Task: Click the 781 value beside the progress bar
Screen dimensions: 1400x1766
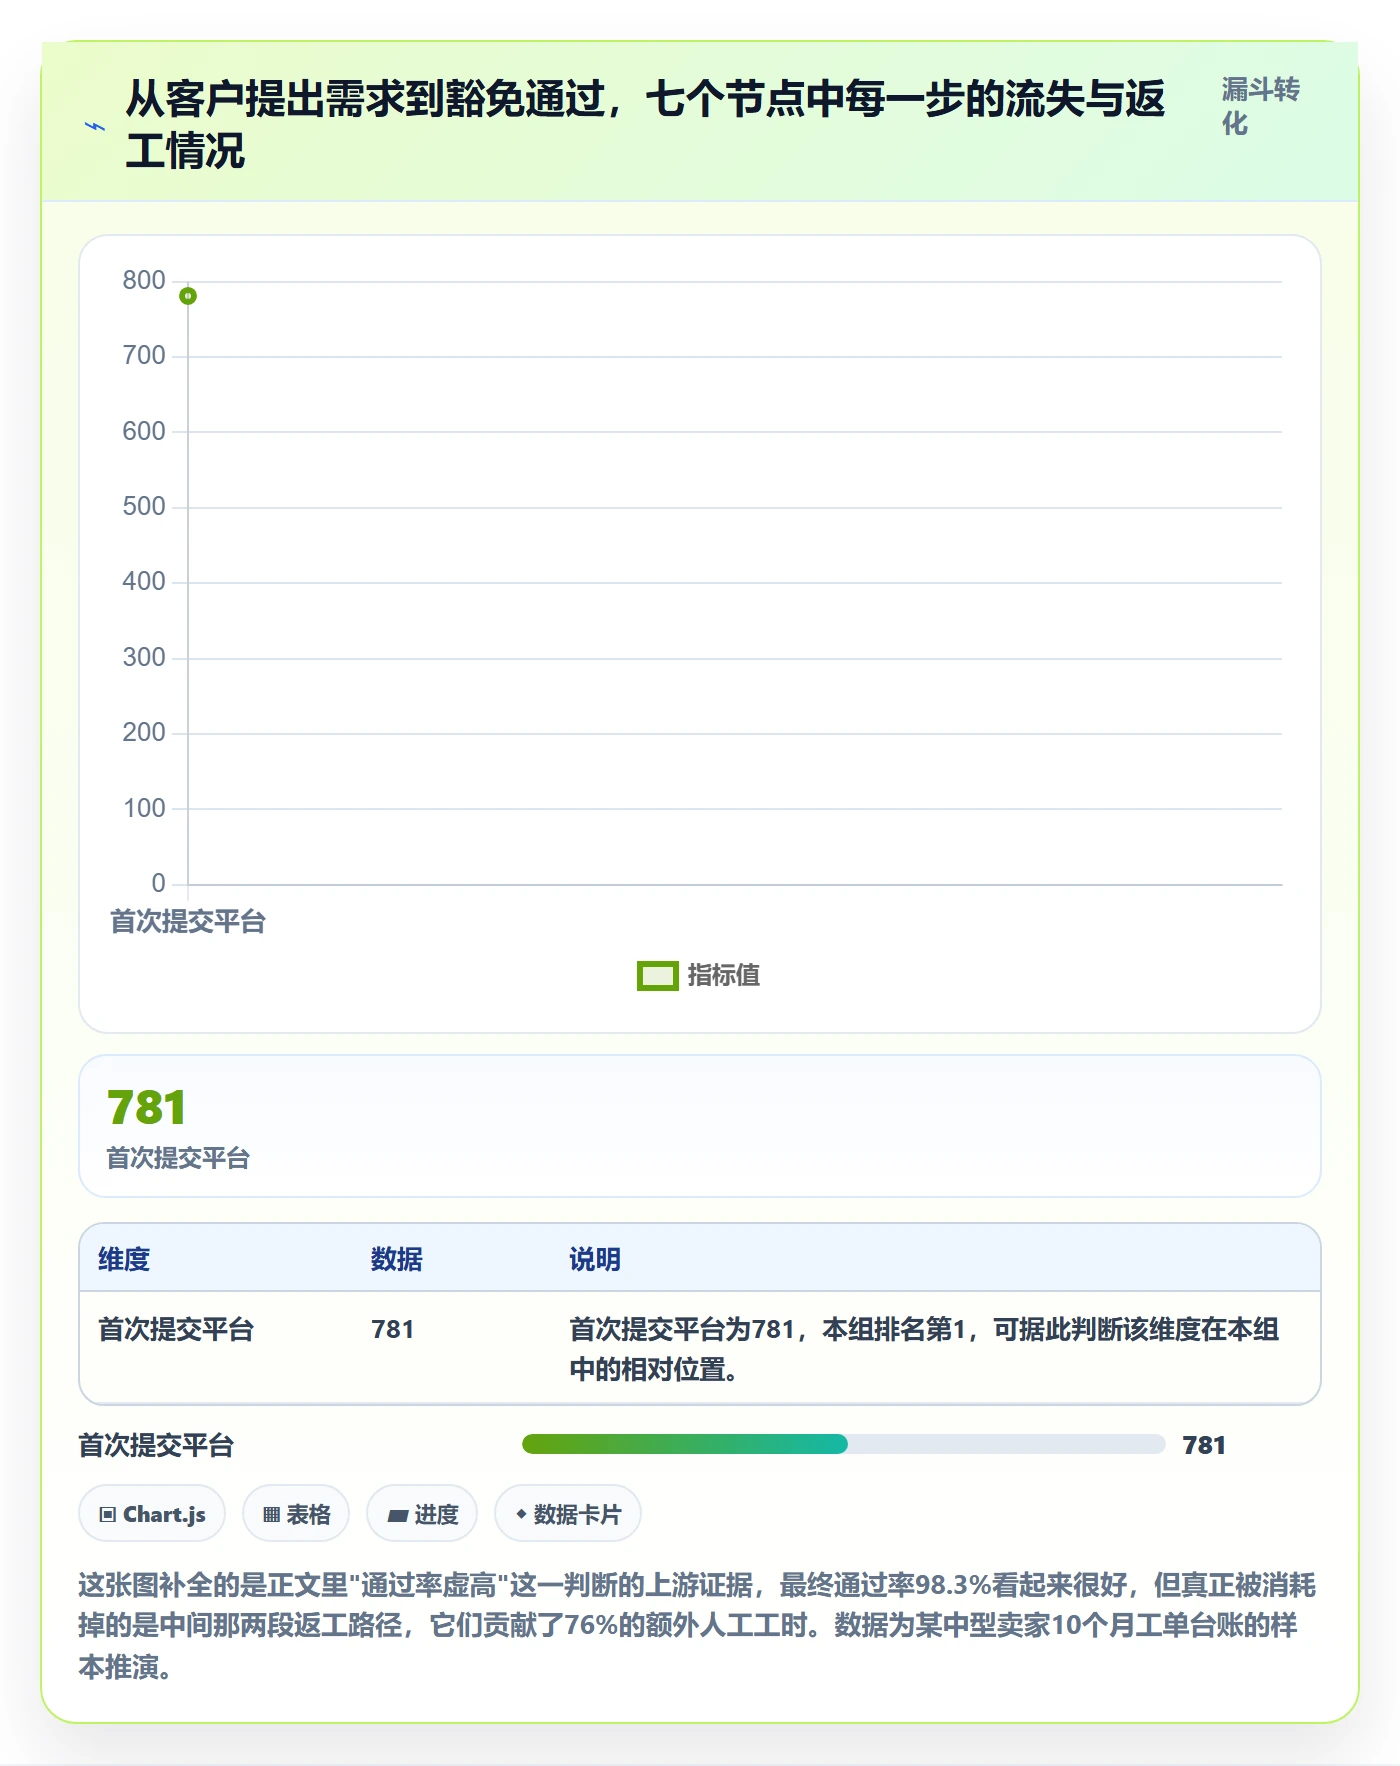Action: pos(1204,1445)
